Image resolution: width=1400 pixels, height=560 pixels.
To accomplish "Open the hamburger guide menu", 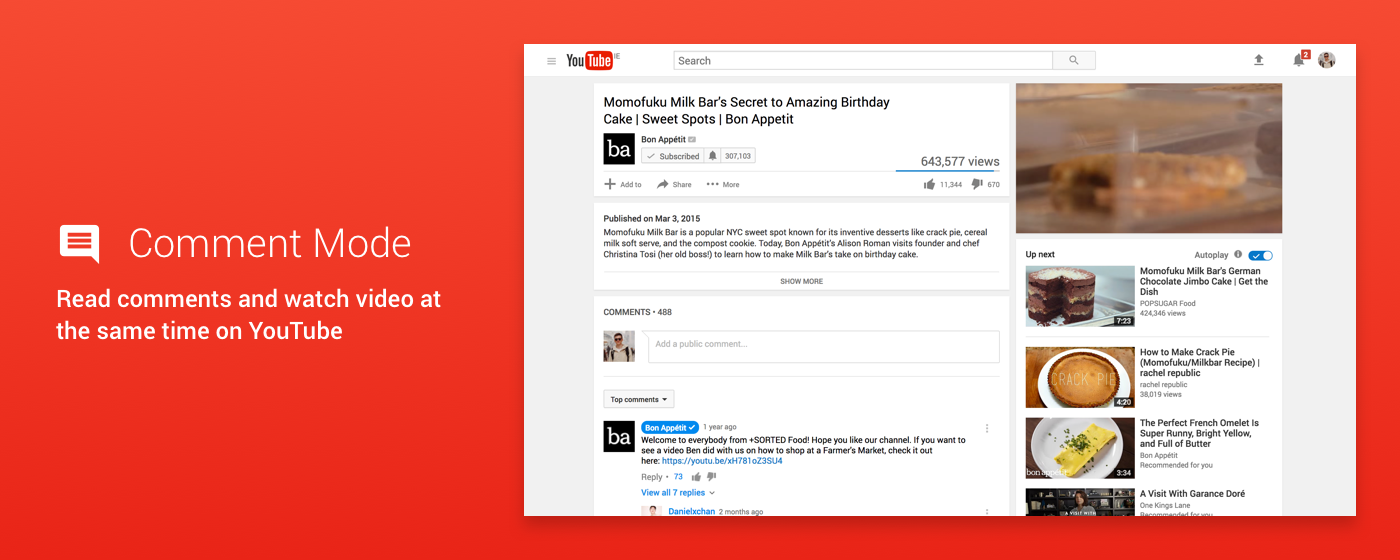I will [551, 61].
